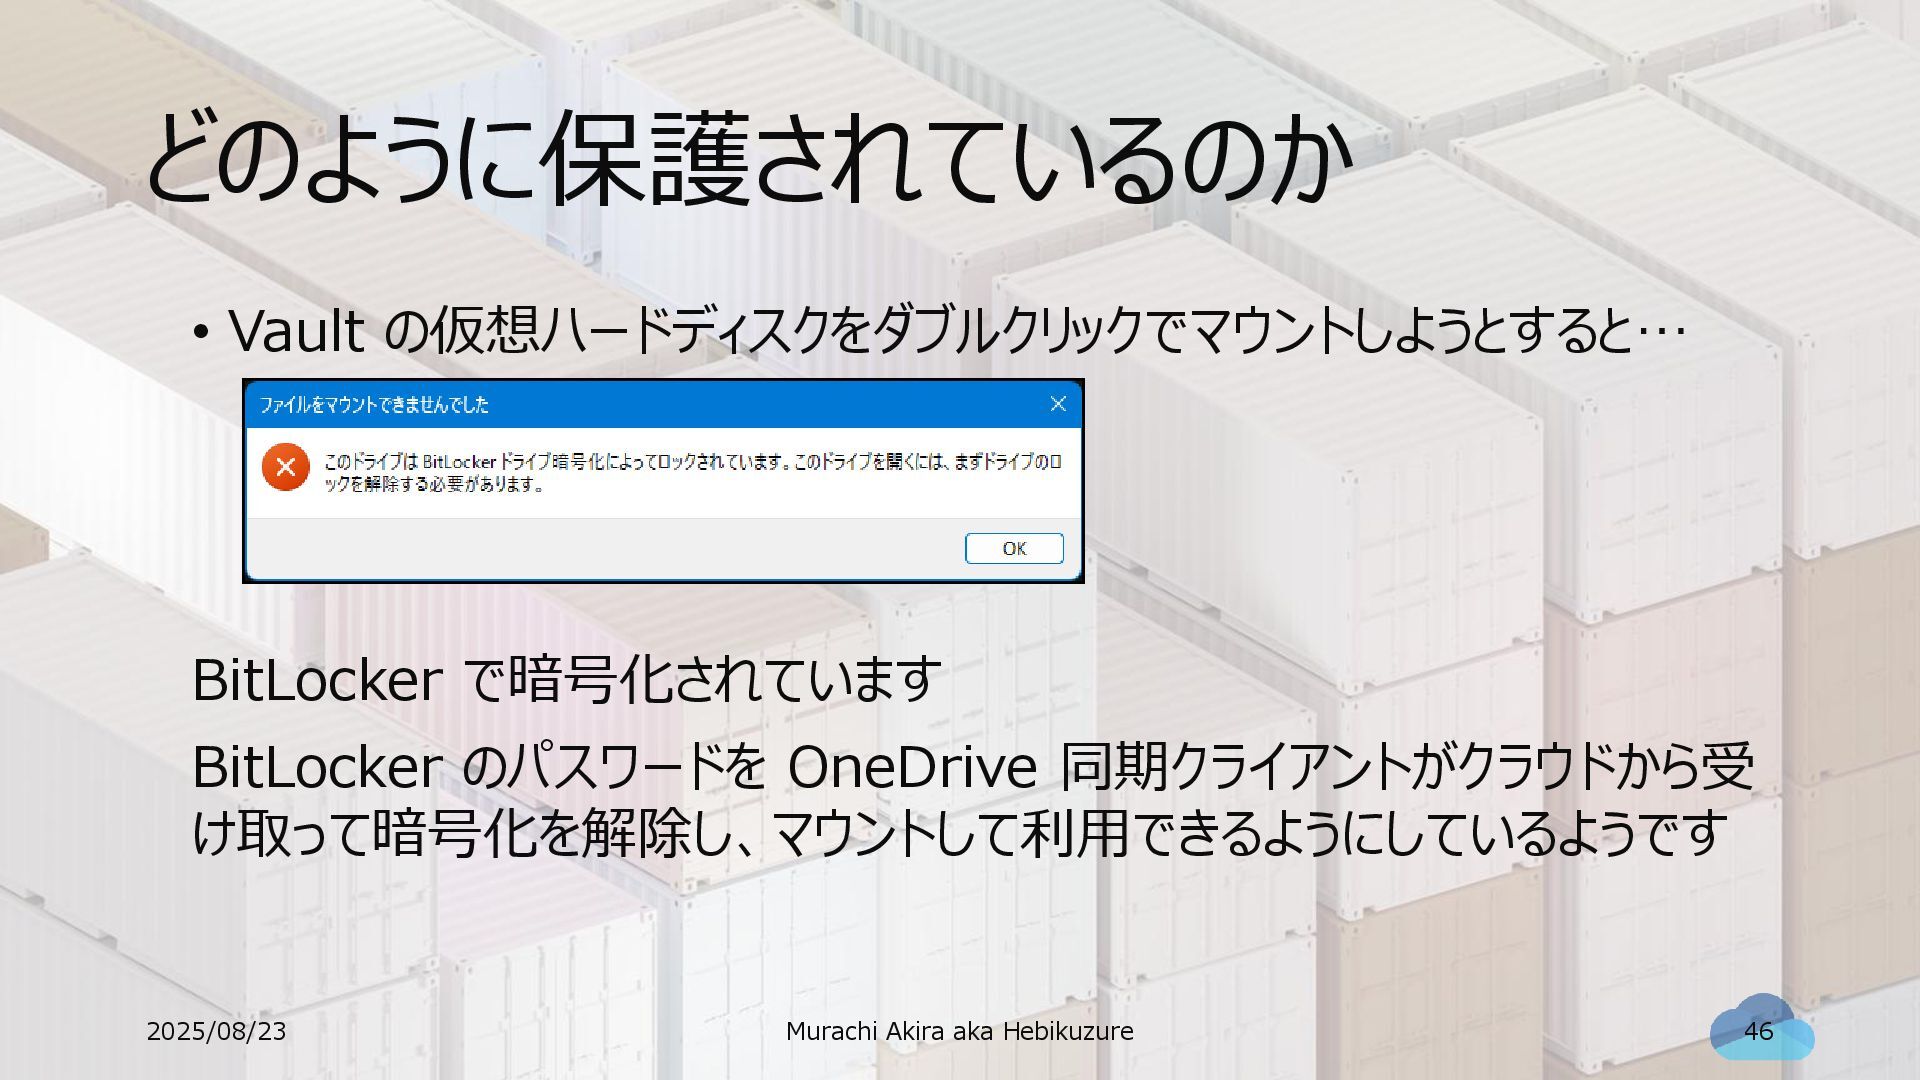Click the bullet line starting with Vault の仮想ハードディスク

[x=939, y=330]
